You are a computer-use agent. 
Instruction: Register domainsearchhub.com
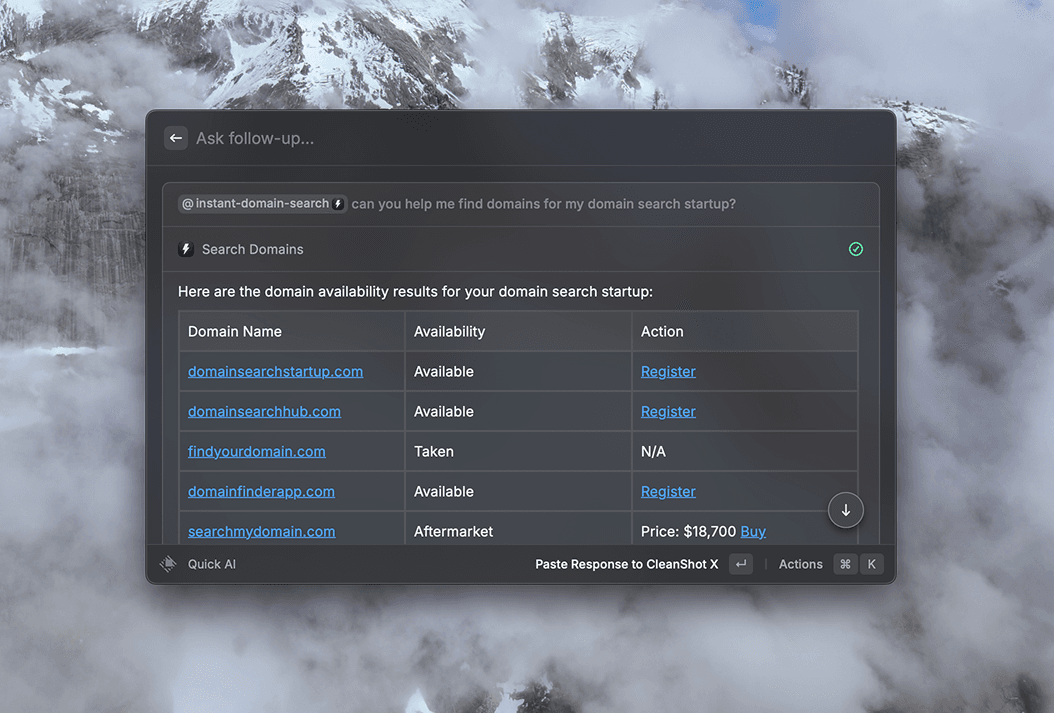click(668, 411)
